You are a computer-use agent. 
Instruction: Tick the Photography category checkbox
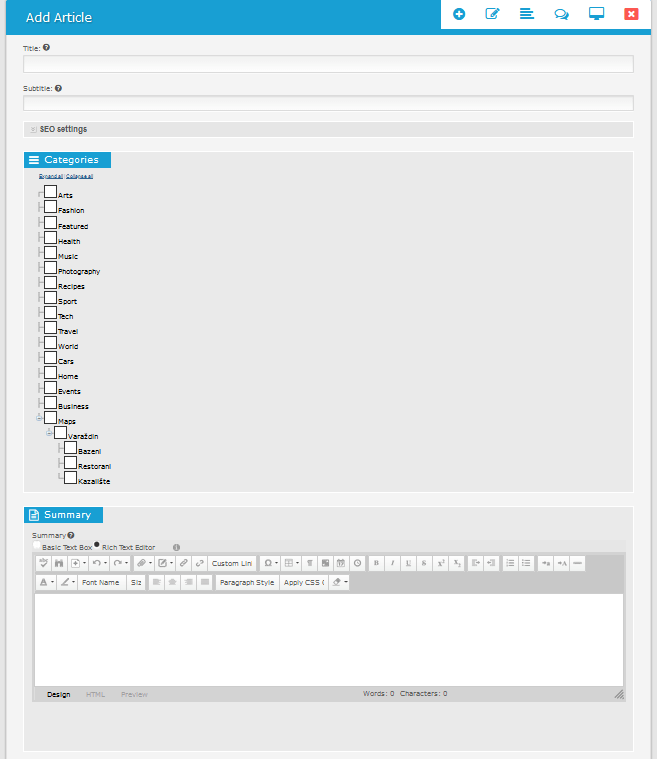click(50, 268)
